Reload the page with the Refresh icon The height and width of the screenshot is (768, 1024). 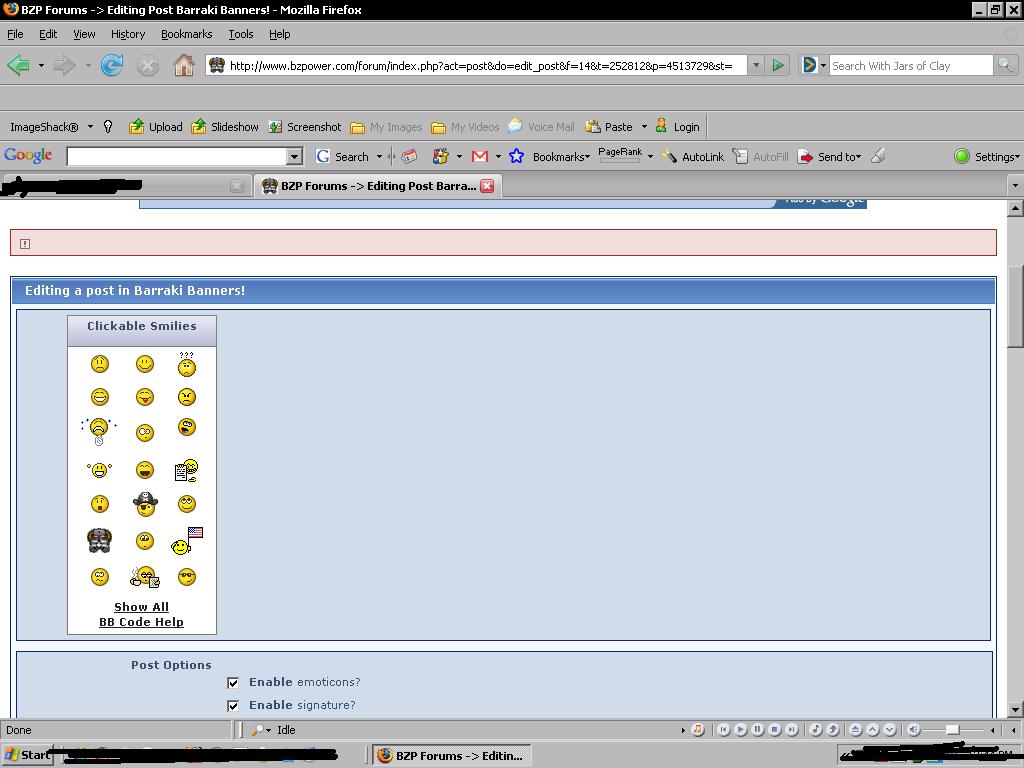(x=112, y=65)
